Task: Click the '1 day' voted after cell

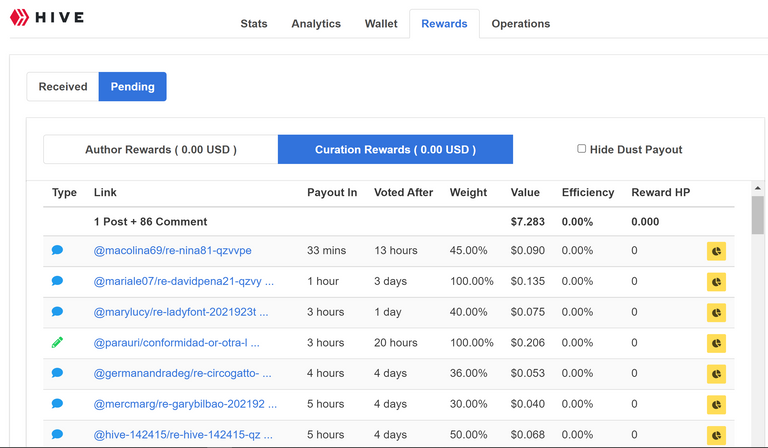Action: tap(387, 312)
